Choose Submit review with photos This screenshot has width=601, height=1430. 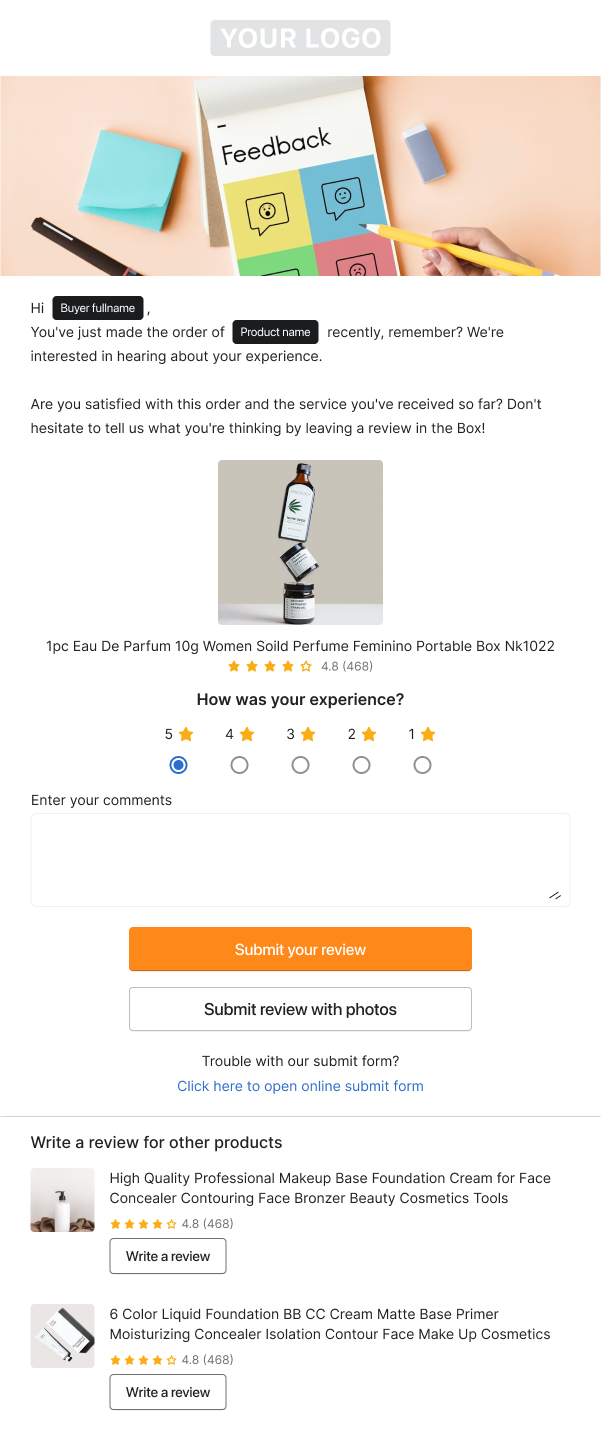pyautogui.click(x=300, y=1009)
